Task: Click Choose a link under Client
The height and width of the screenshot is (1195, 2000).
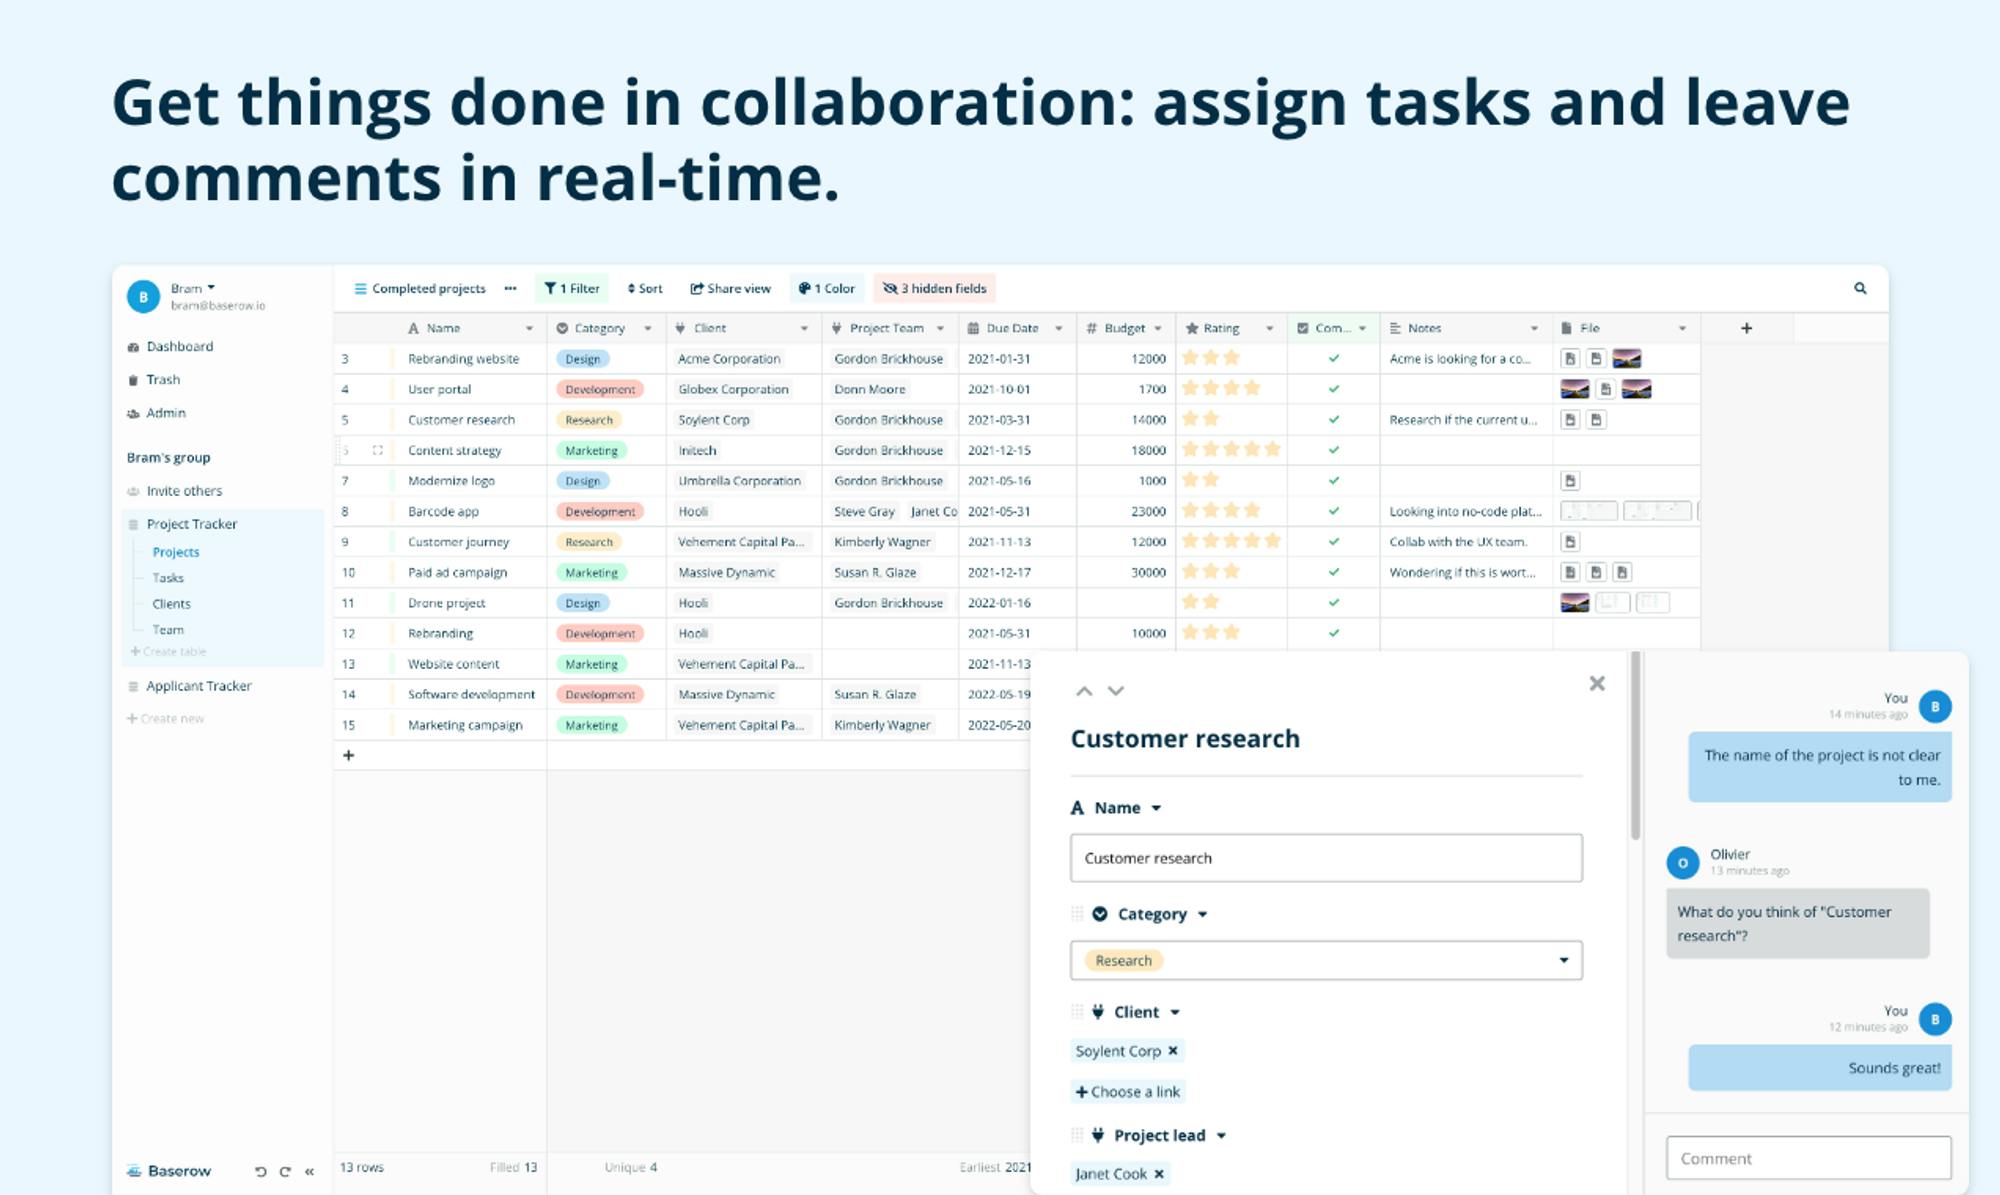Action: pyautogui.click(x=1128, y=1092)
